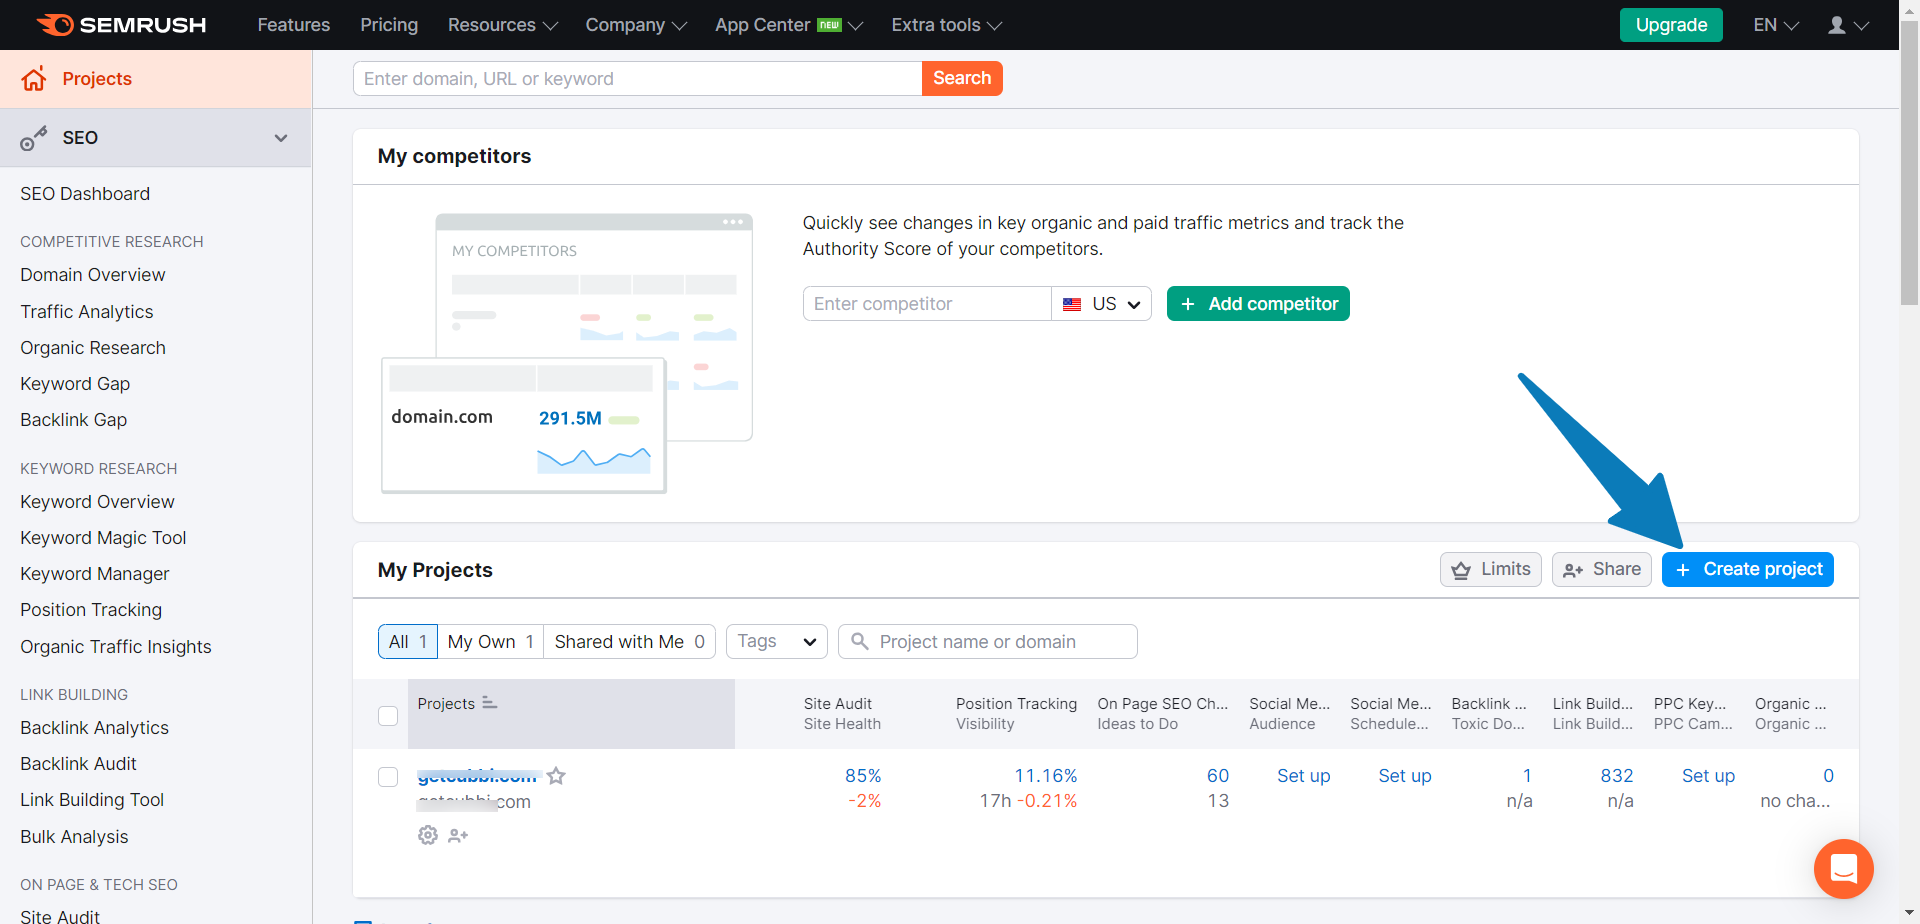Click the sort icon in the Projects column header

pyautogui.click(x=490, y=703)
